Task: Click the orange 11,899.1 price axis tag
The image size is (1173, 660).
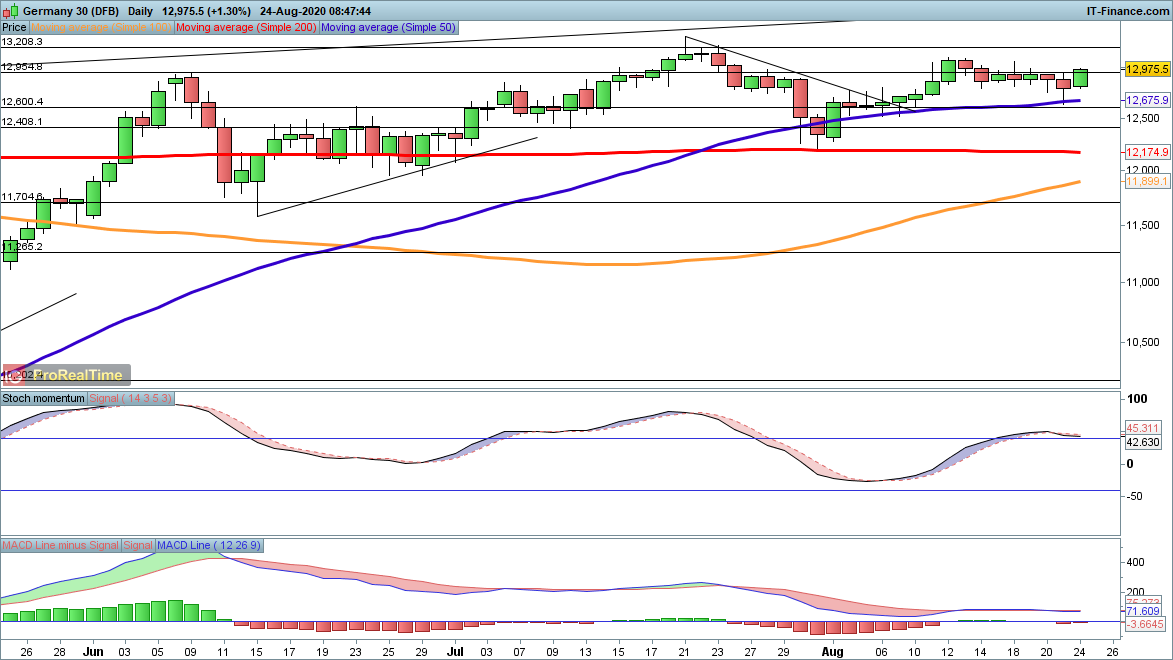Action: click(1147, 182)
